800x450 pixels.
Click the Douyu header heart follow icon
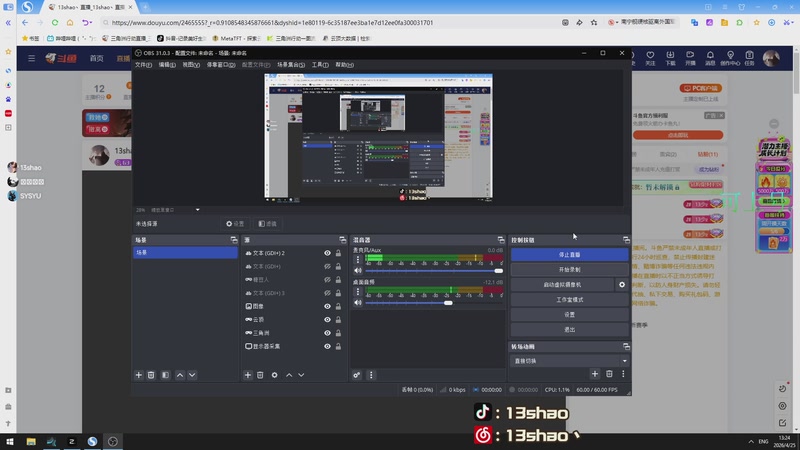650,58
